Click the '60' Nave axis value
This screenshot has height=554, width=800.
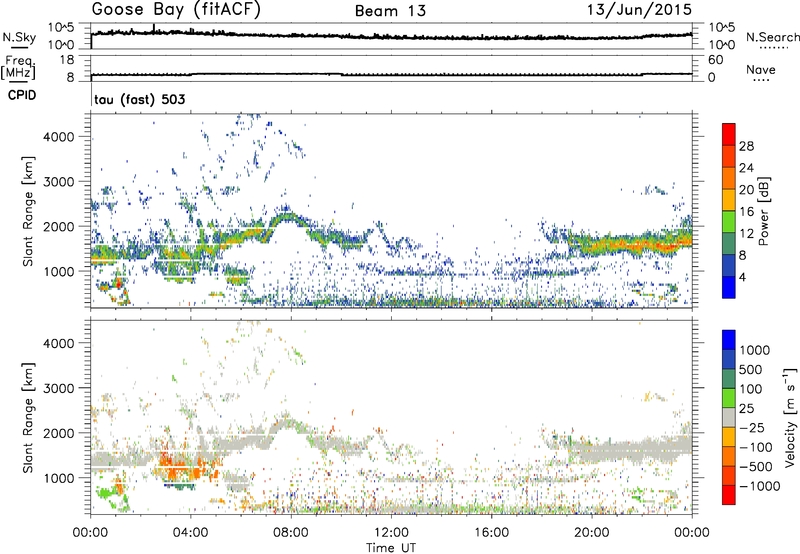[x=715, y=60]
